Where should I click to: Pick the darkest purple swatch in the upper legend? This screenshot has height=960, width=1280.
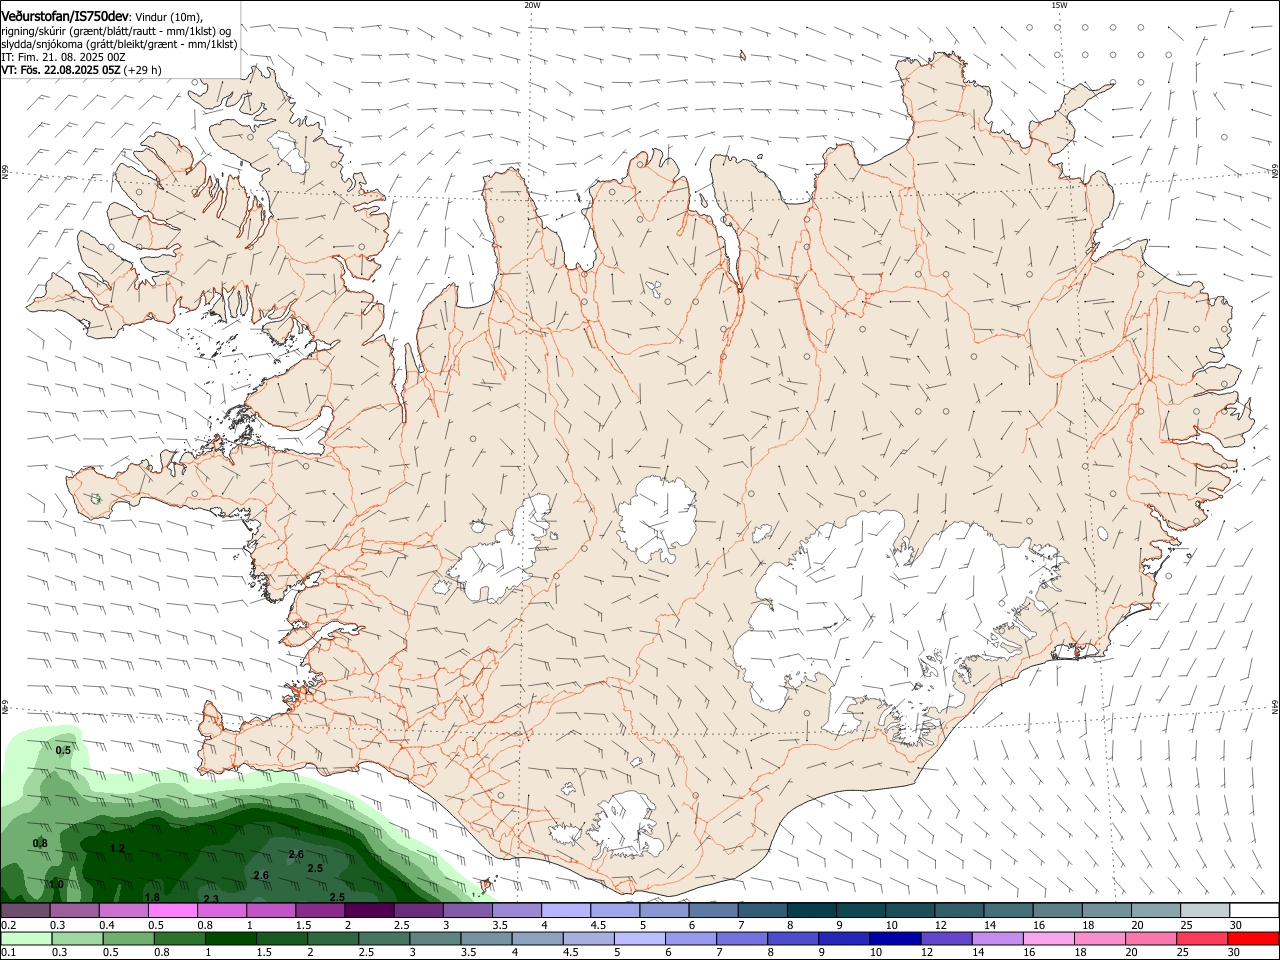[x=369, y=911]
